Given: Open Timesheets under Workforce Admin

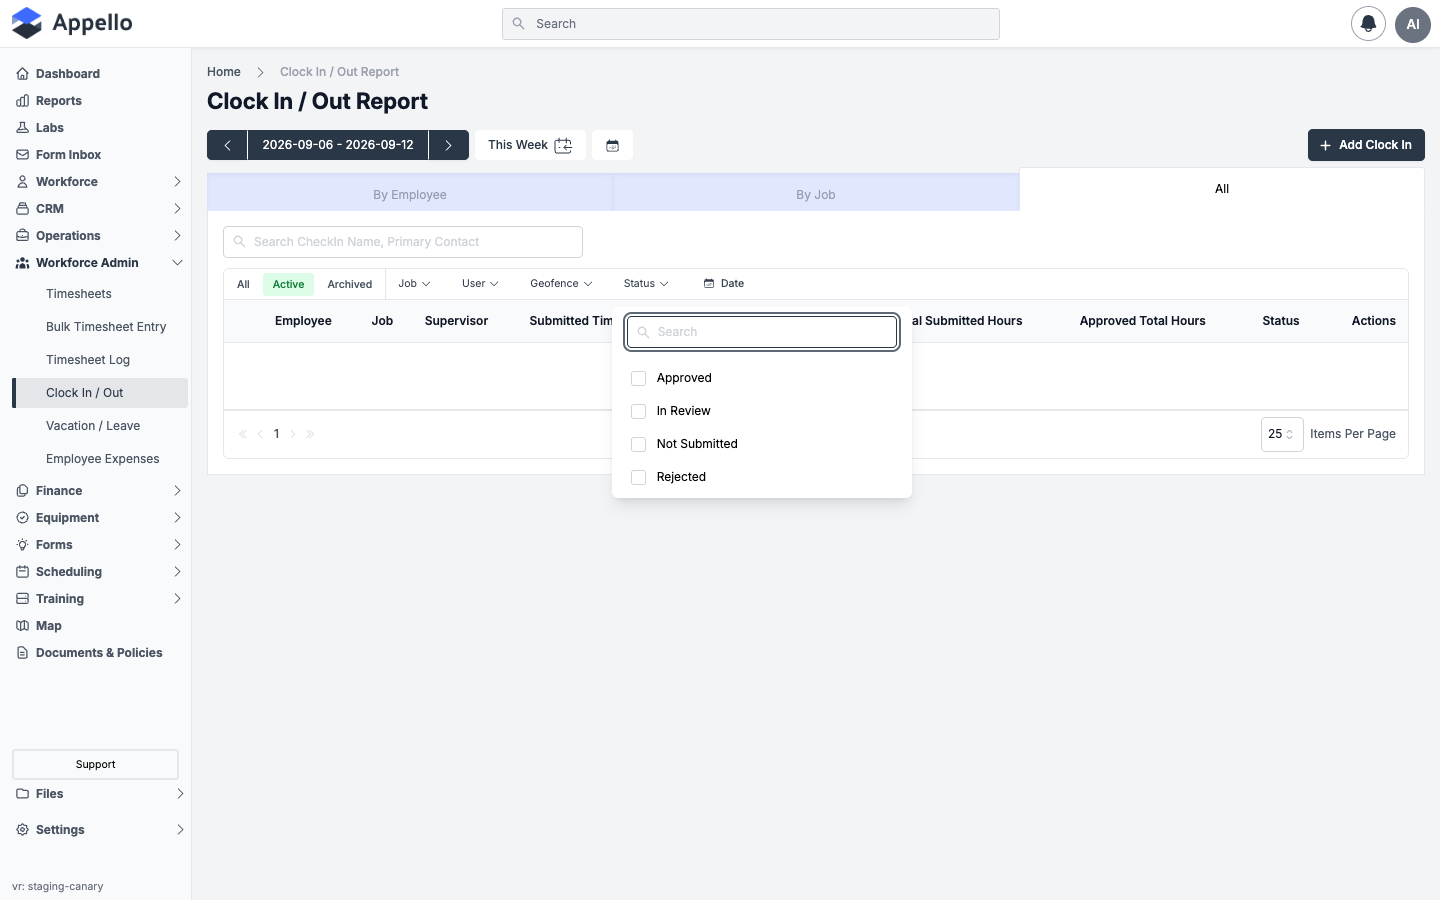Looking at the screenshot, I should [x=79, y=294].
